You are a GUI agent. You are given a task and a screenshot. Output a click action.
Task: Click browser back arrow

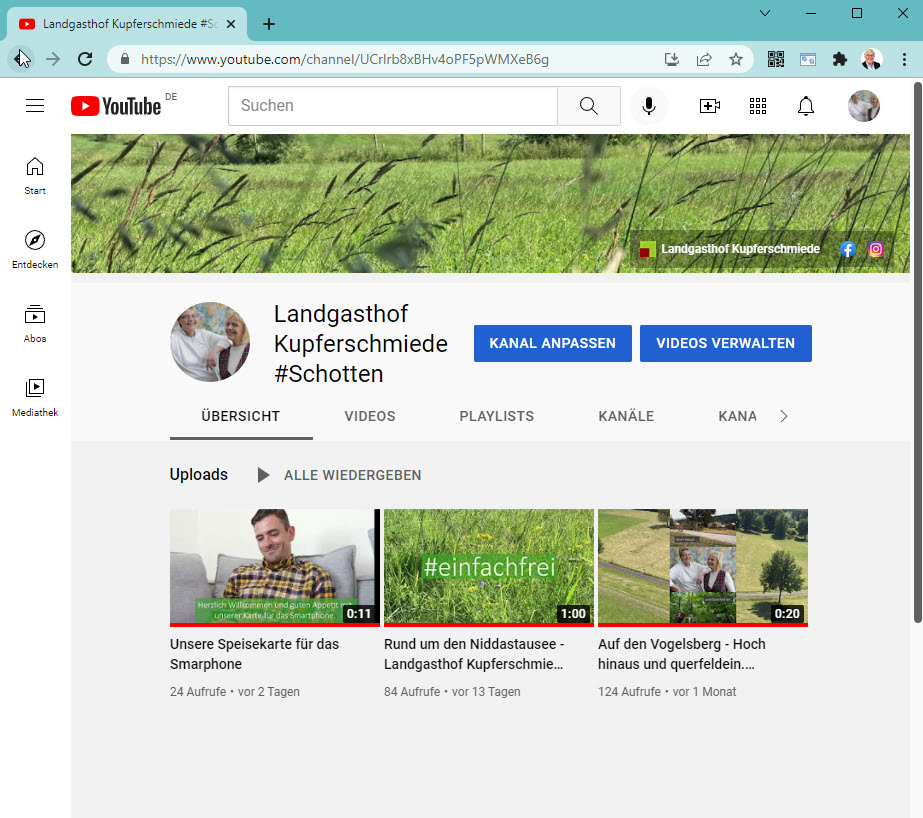22,59
